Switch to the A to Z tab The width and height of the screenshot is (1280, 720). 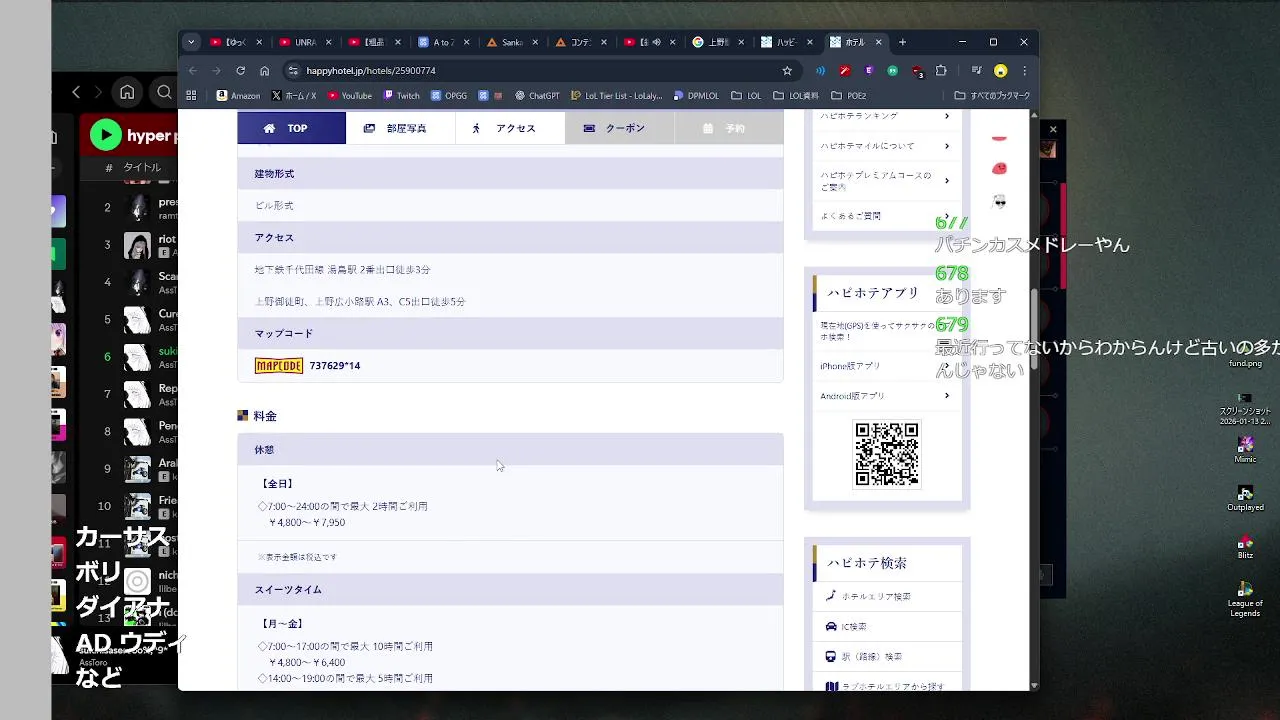click(442, 42)
